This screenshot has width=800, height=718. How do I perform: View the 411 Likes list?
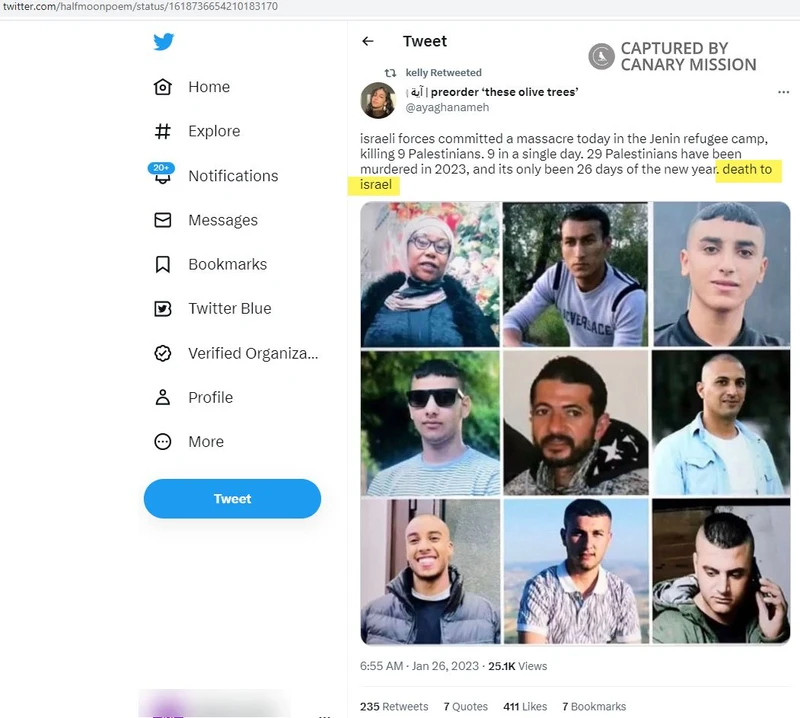point(525,706)
